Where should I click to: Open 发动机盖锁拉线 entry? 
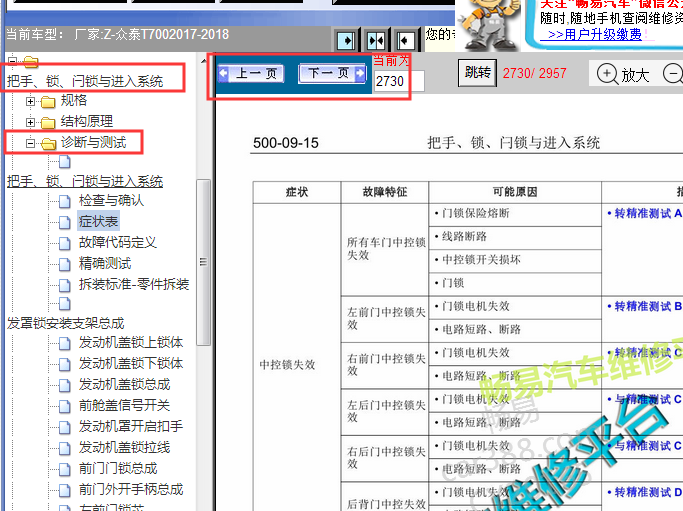124,447
